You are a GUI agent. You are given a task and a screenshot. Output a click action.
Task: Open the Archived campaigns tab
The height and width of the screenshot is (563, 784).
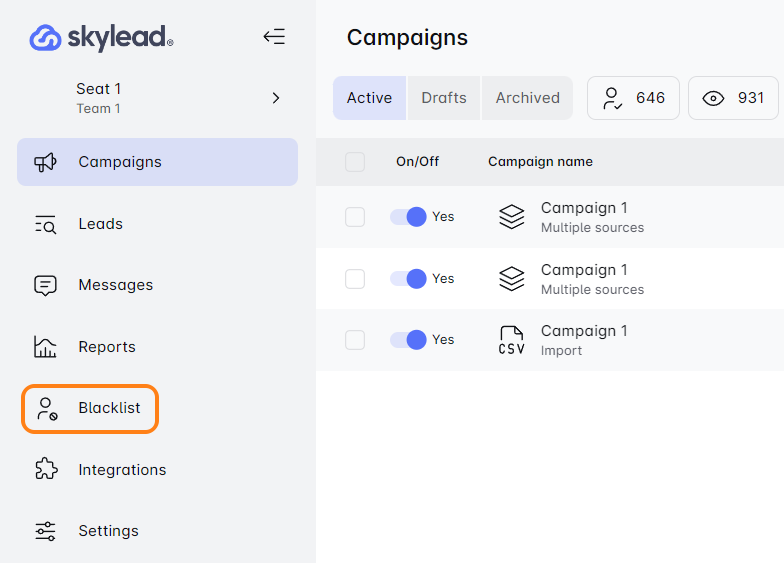point(527,98)
